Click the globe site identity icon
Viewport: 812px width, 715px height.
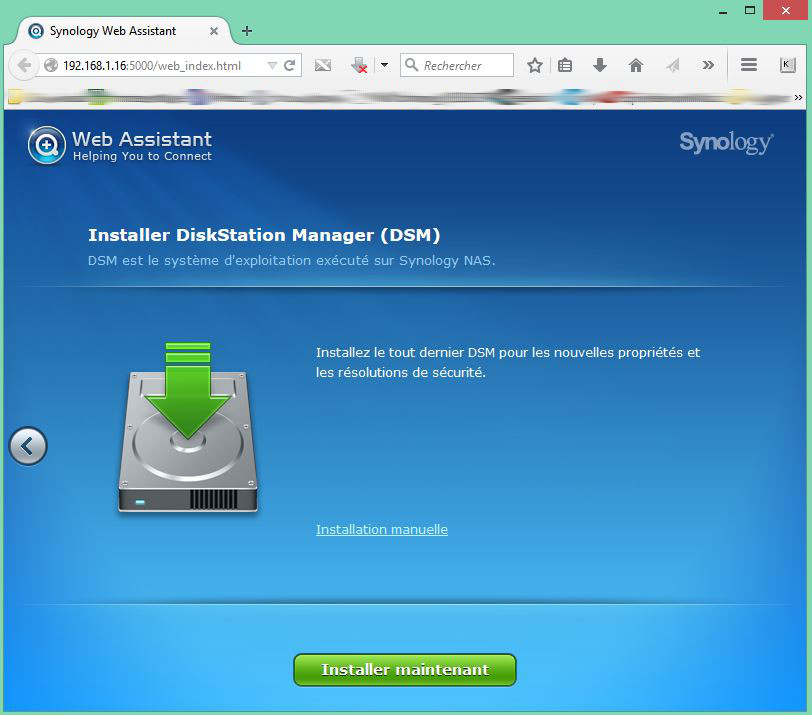(x=51, y=65)
